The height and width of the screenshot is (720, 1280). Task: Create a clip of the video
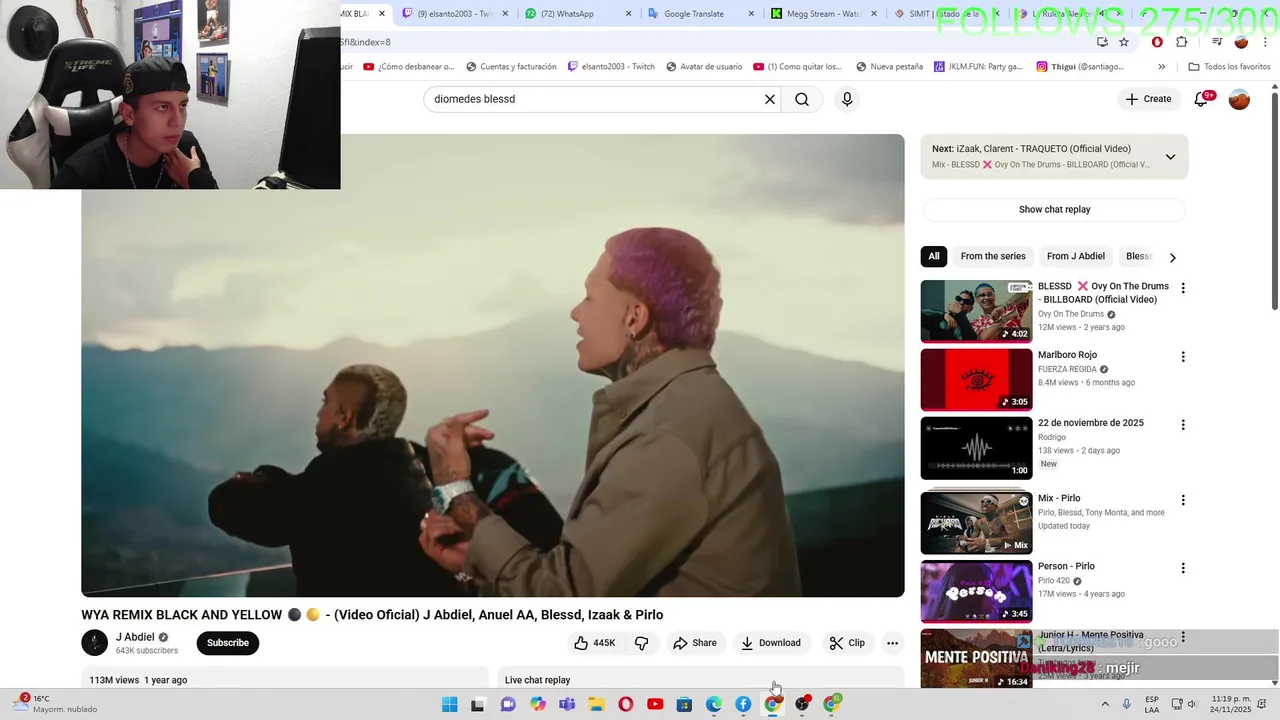(847, 643)
